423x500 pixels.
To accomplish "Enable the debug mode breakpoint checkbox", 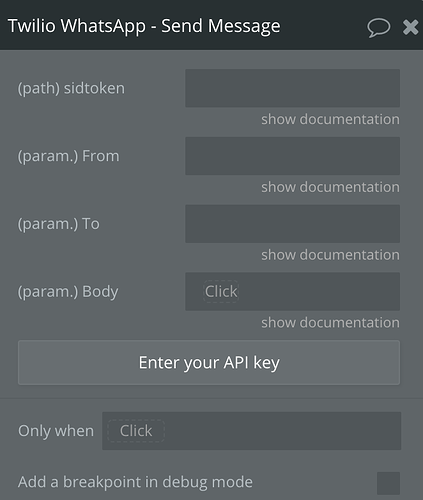I will click(388, 483).
